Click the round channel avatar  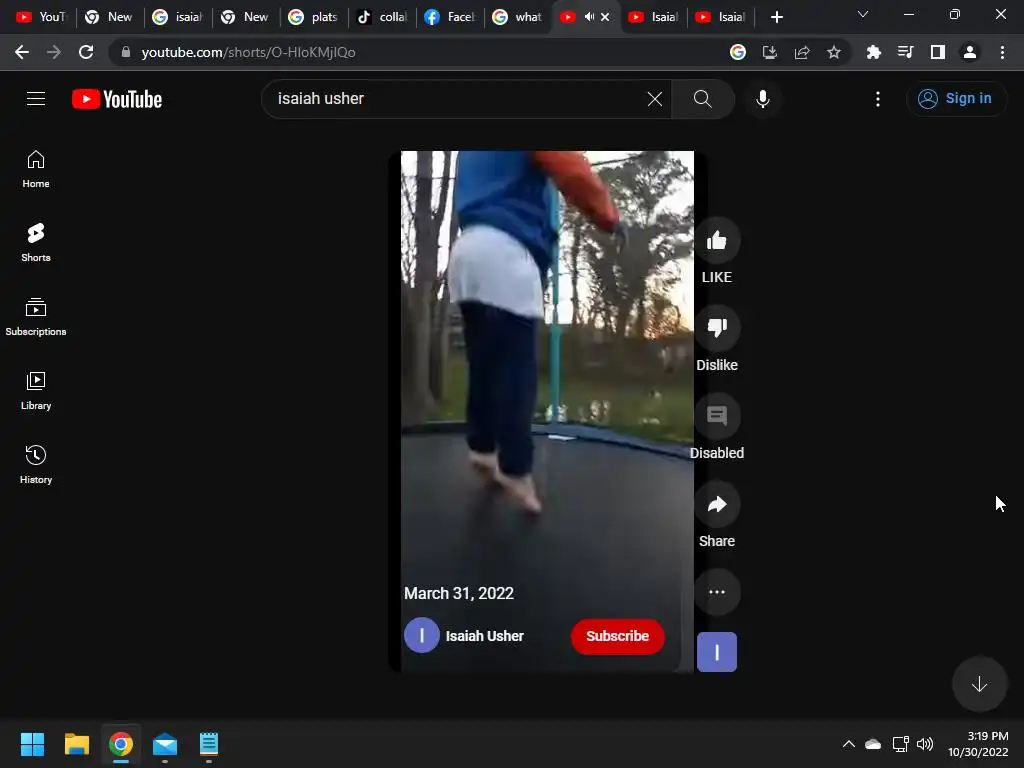pyautogui.click(x=421, y=635)
